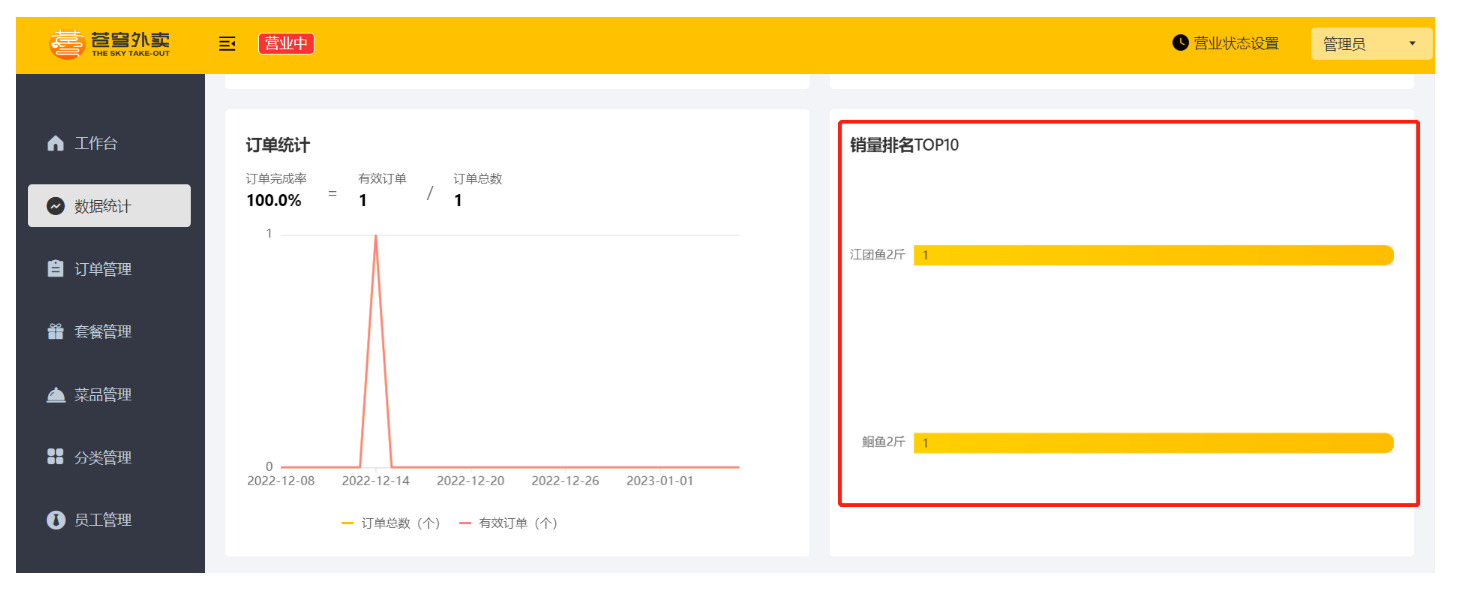Click the 鮰鱼2斤 label
This screenshot has width=1473, height=591.
[x=883, y=442]
